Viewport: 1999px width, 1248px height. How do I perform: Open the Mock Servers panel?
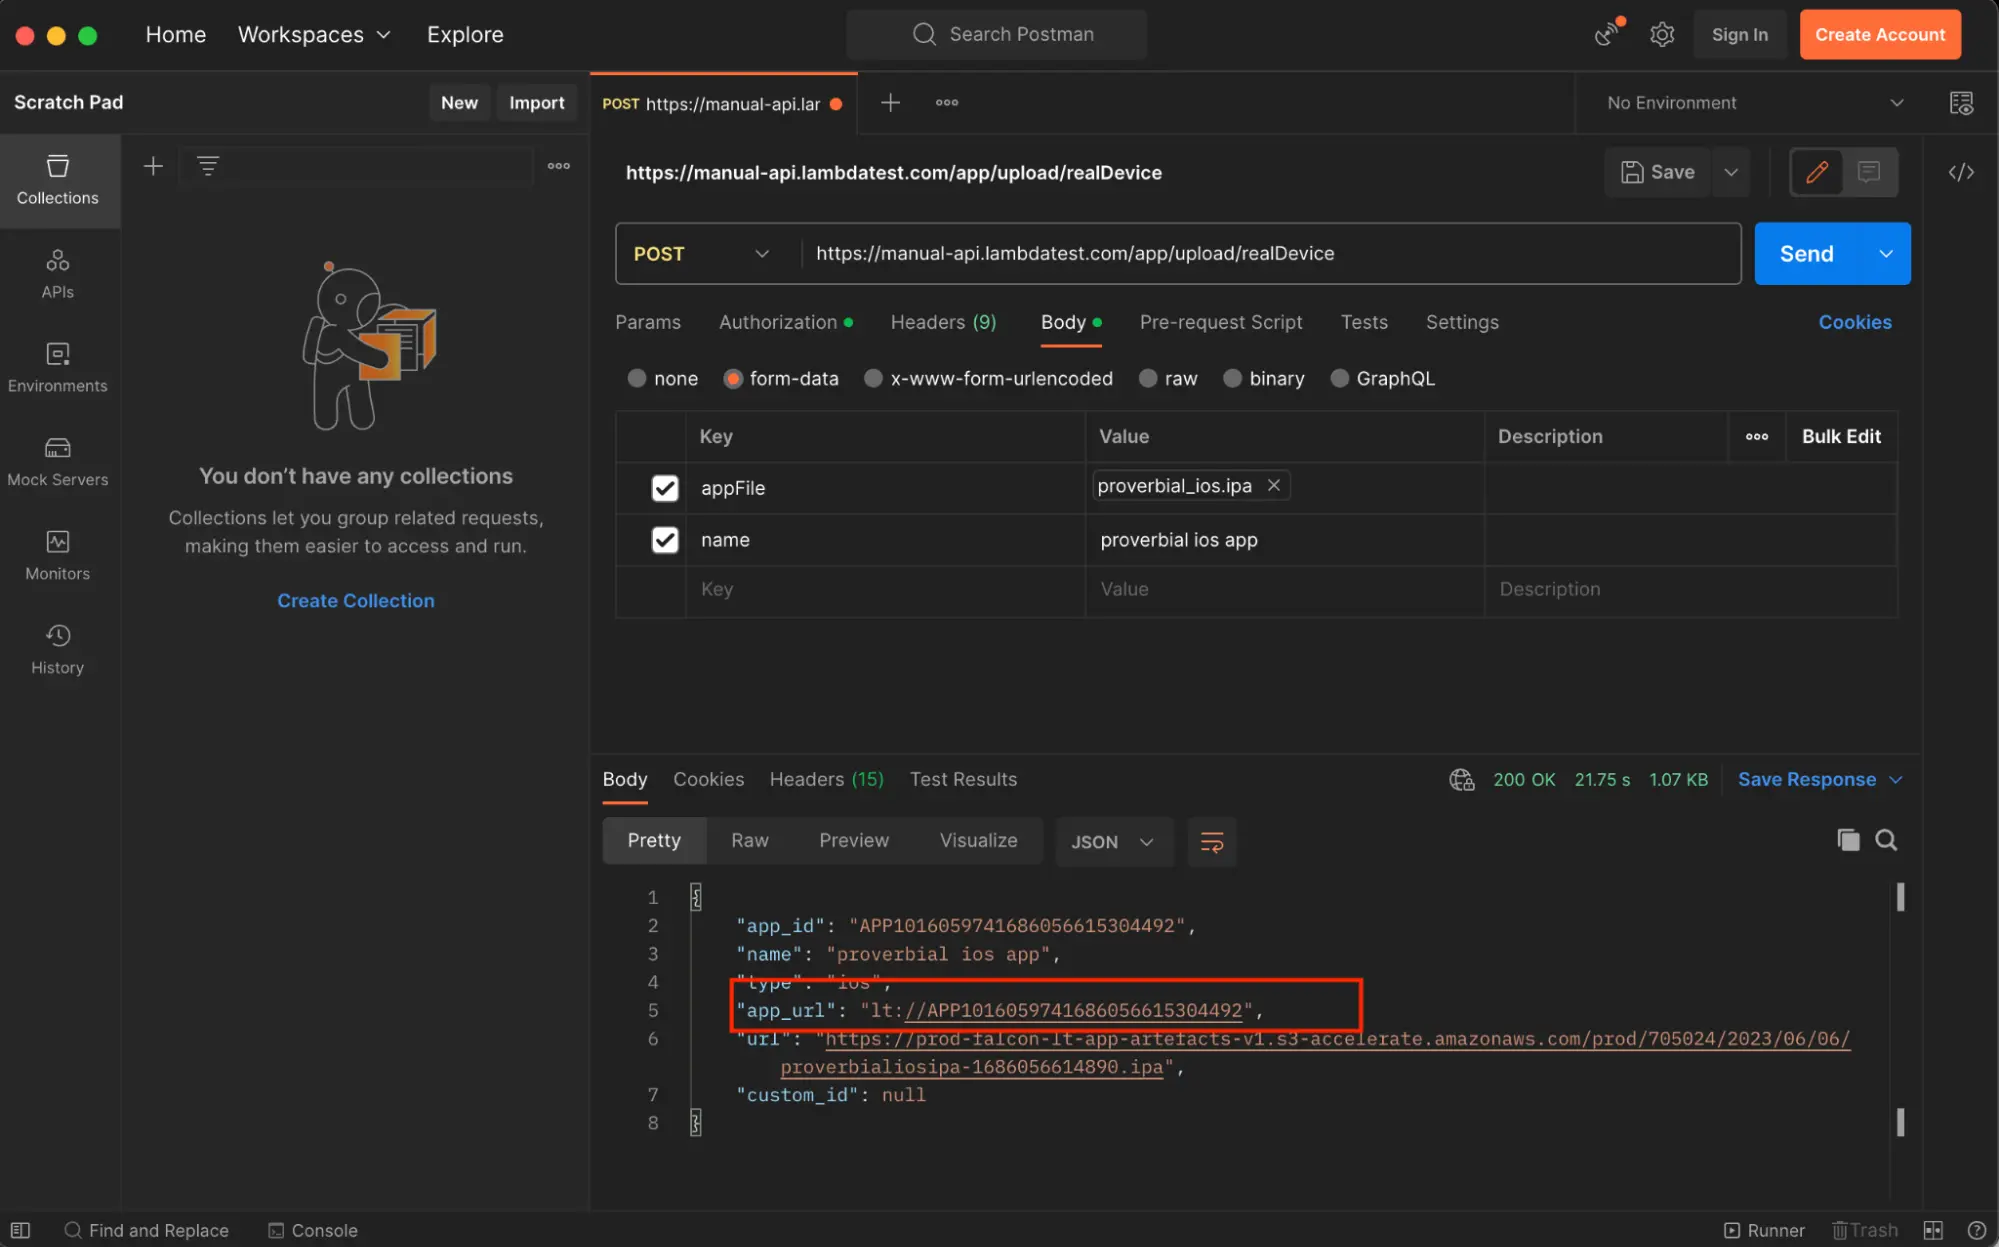click(57, 461)
